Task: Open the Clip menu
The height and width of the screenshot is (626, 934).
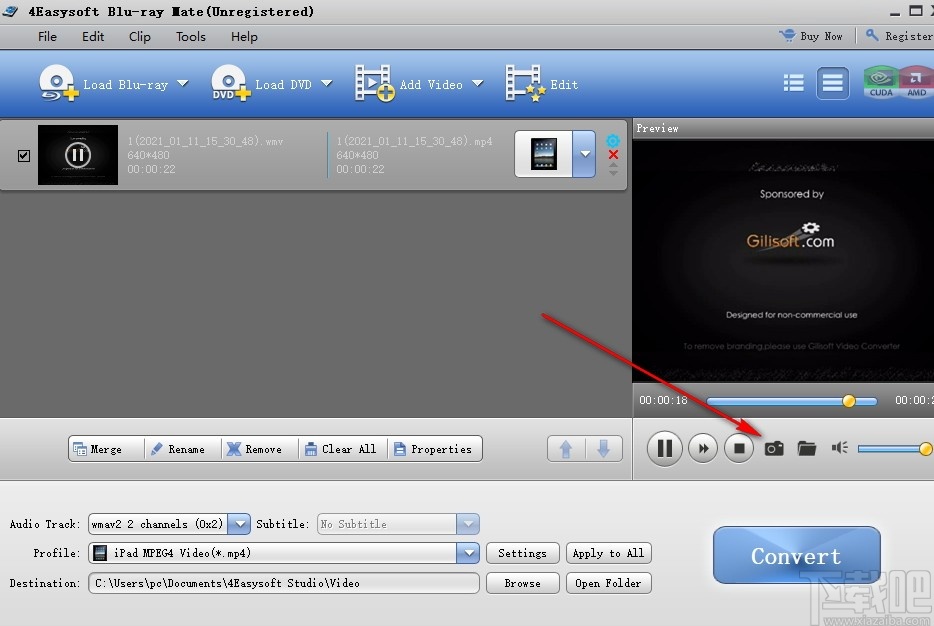Action: pos(139,36)
